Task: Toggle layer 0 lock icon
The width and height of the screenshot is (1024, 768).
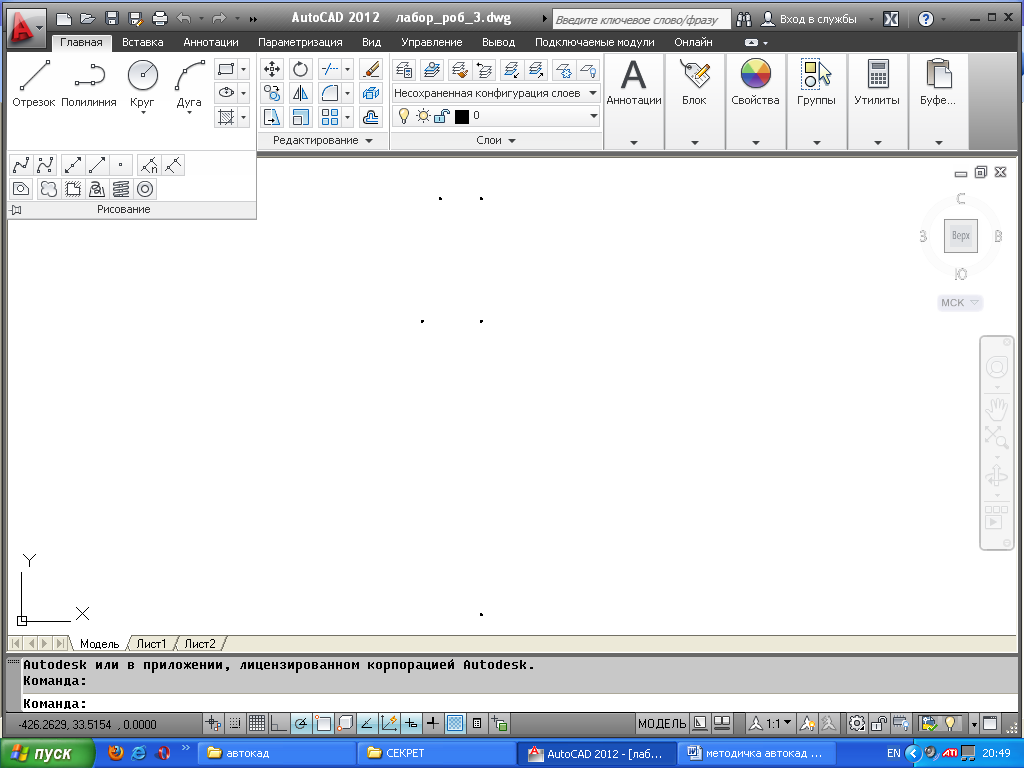Action: (442, 116)
